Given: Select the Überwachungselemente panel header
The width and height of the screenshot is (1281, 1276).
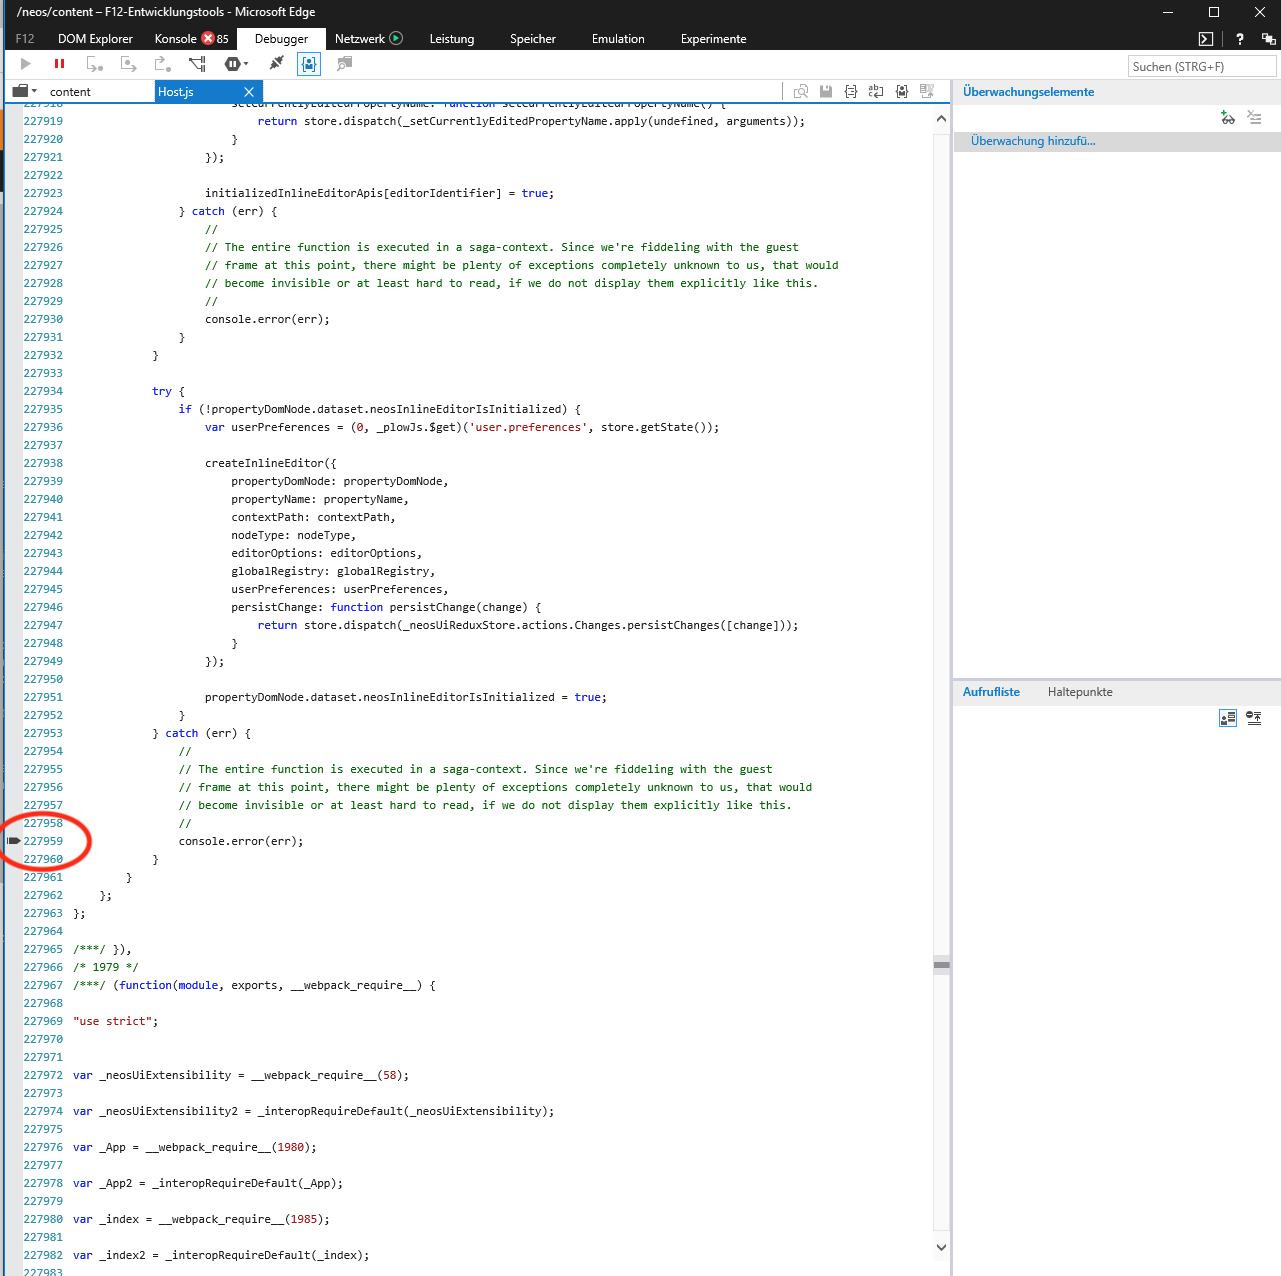Looking at the screenshot, I should pos(1028,91).
